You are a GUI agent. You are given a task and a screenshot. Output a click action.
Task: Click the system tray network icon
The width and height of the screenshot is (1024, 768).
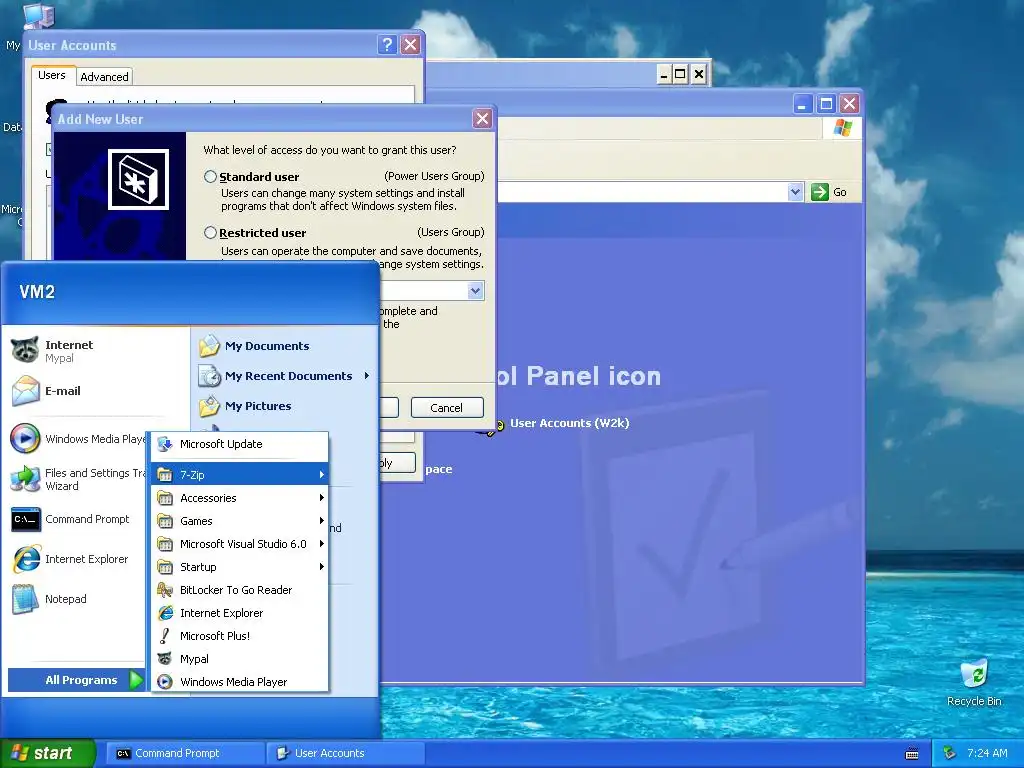[950, 753]
